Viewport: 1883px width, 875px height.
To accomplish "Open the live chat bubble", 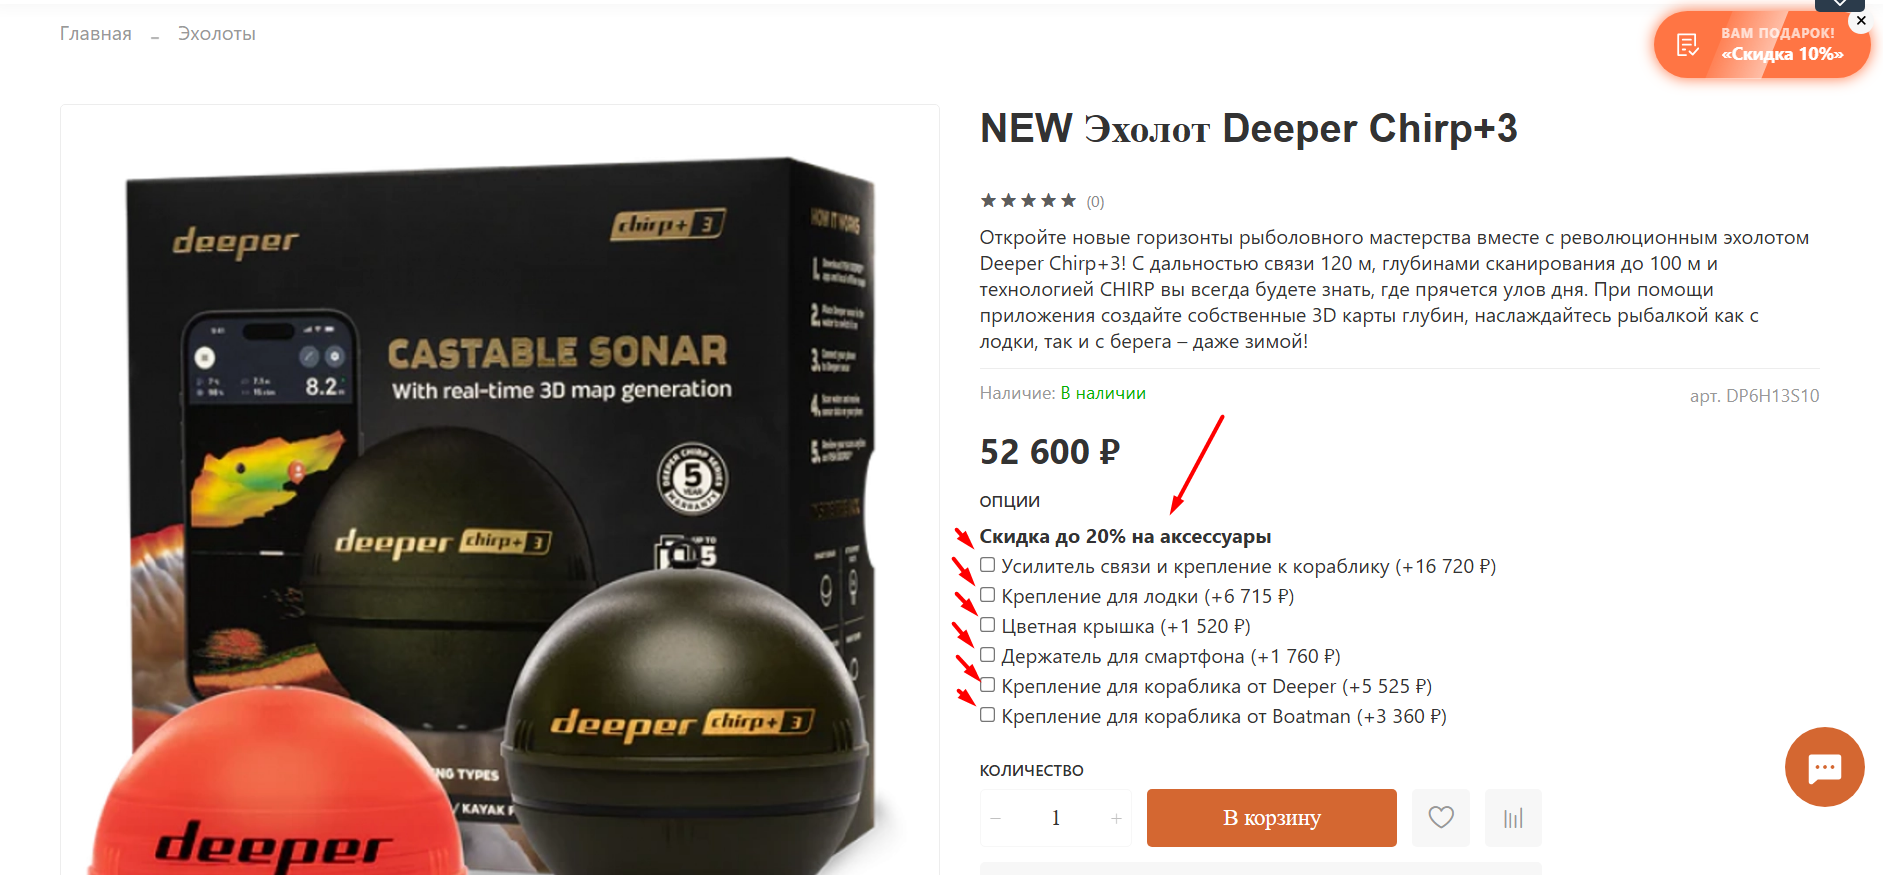I will pyautogui.click(x=1825, y=767).
